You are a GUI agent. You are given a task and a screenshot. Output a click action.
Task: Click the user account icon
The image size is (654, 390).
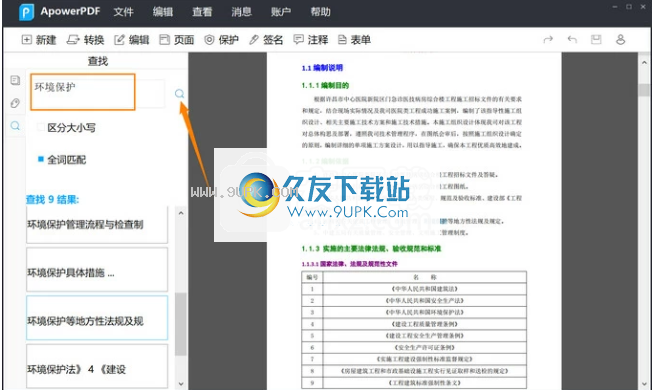pos(621,40)
